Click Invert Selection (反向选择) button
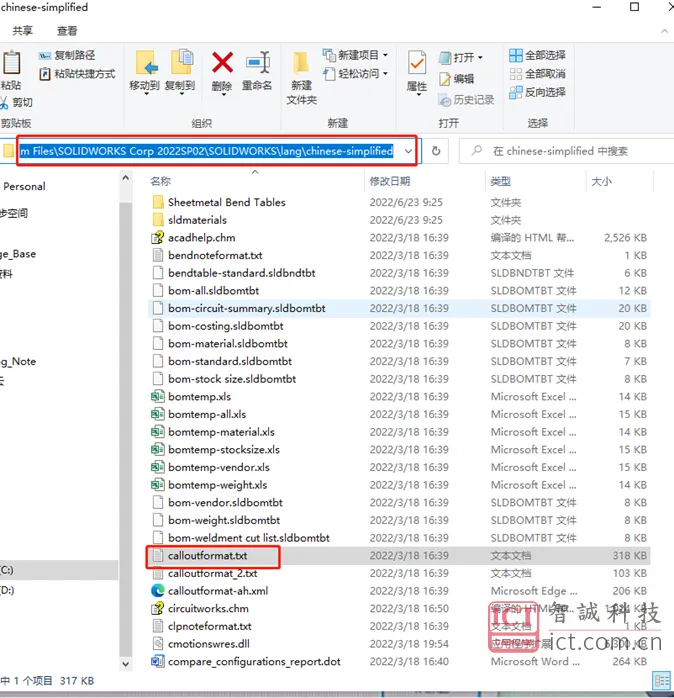This screenshot has height=698, width=674. tap(537, 92)
